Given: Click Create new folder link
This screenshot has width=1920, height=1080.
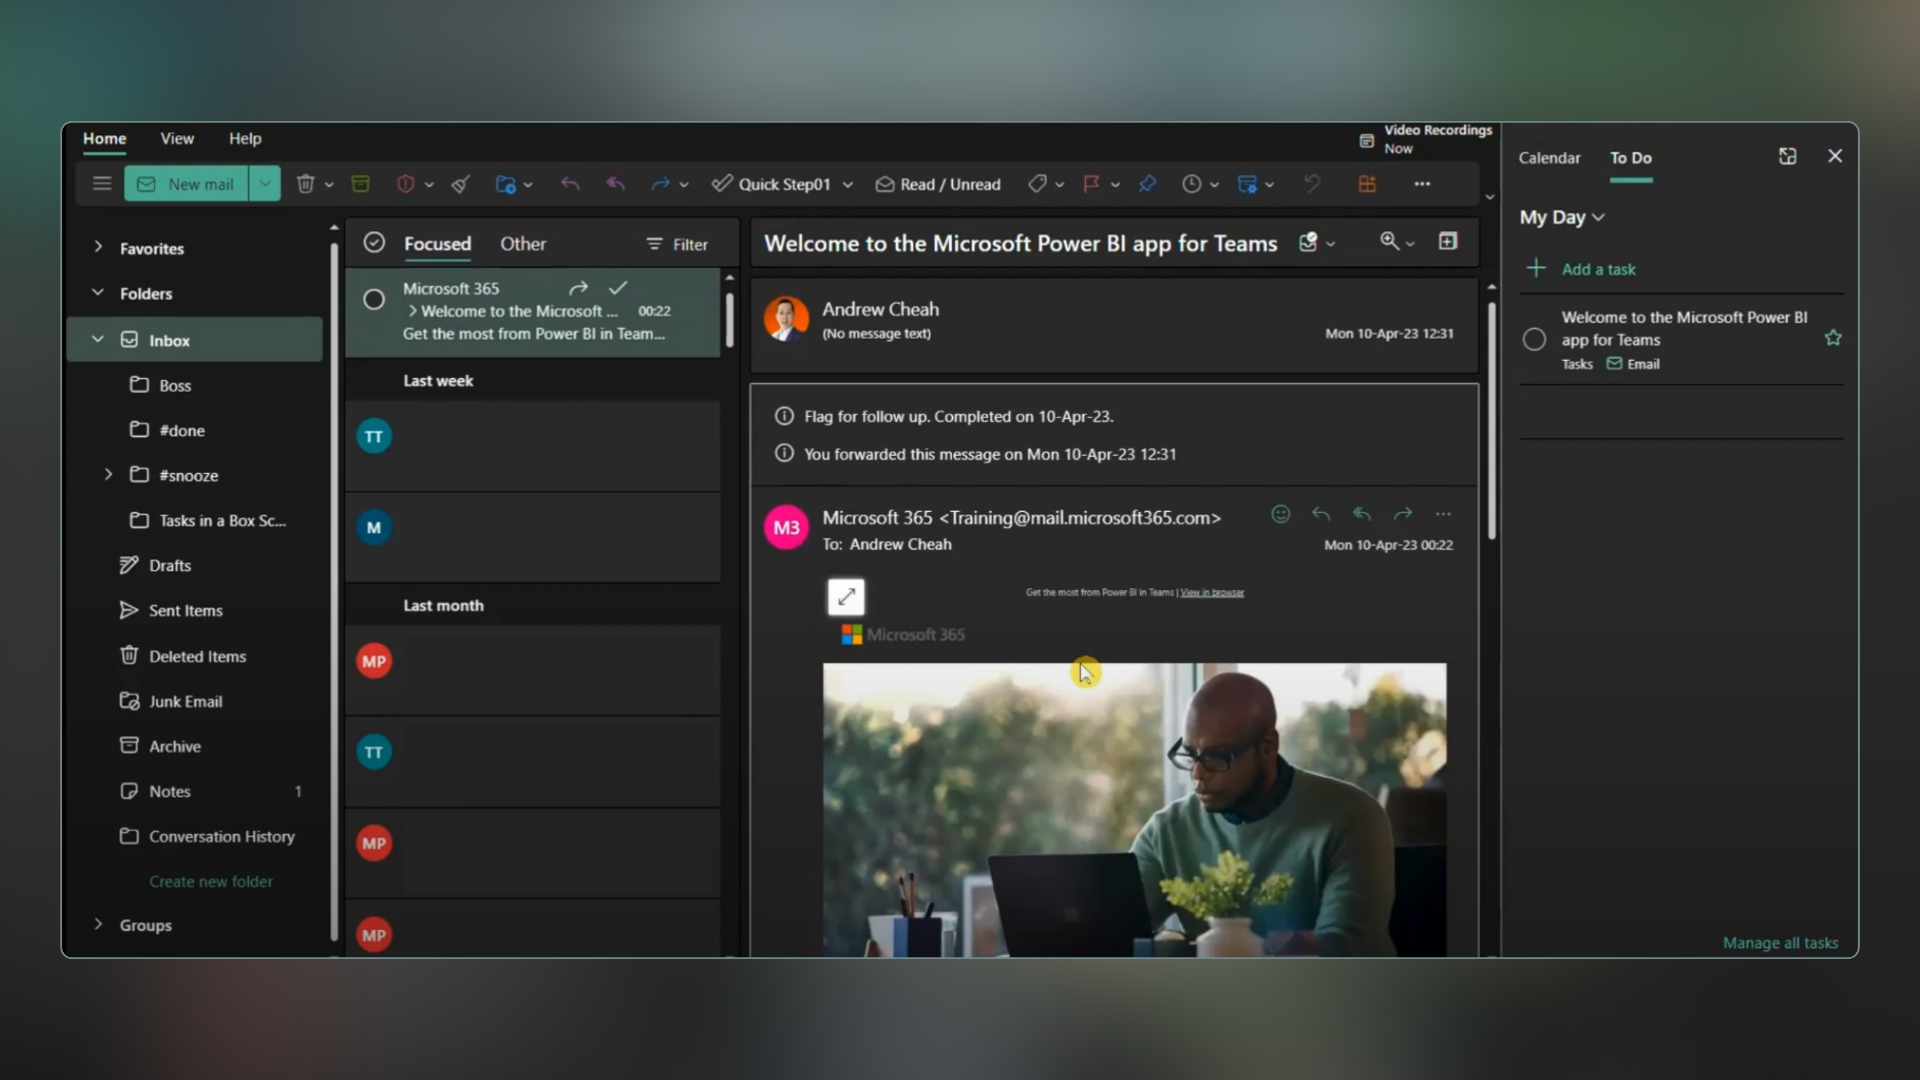Looking at the screenshot, I should click(x=211, y=881).
